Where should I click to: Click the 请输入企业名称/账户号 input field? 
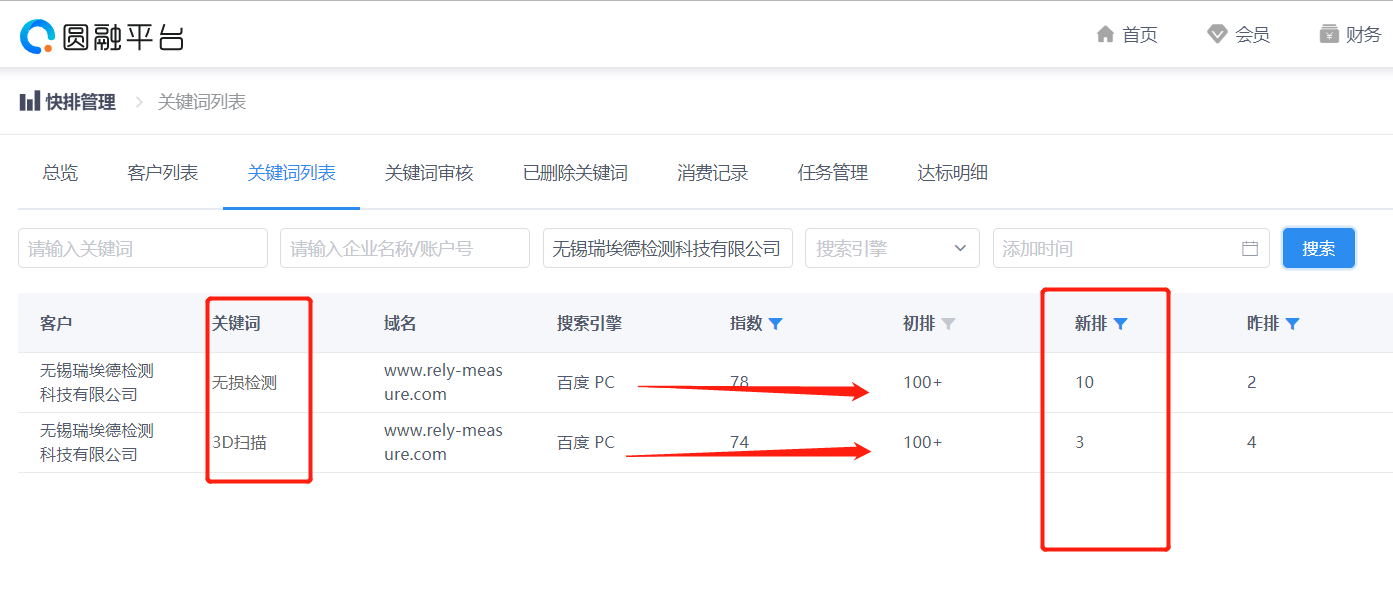404,248
